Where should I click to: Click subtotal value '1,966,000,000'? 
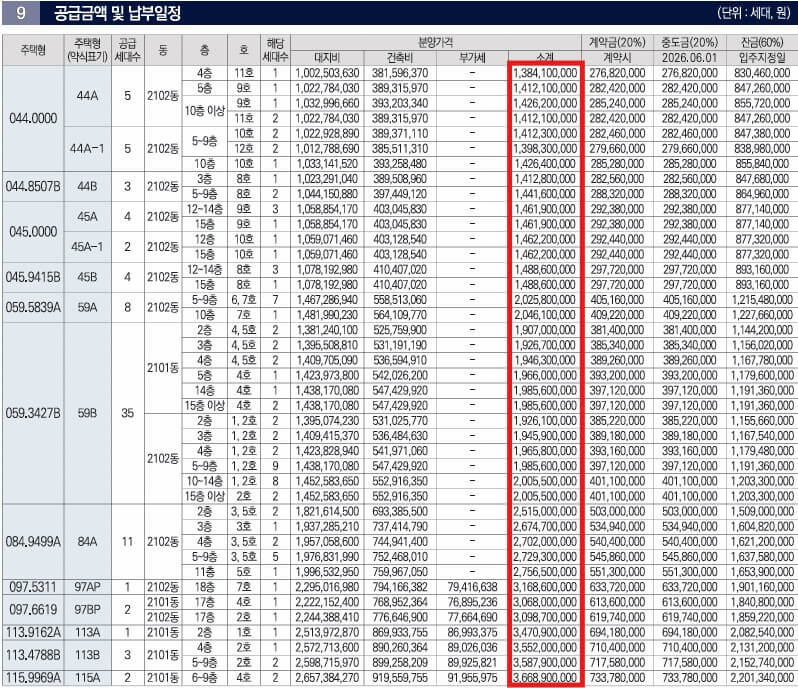tap(545, 375)
